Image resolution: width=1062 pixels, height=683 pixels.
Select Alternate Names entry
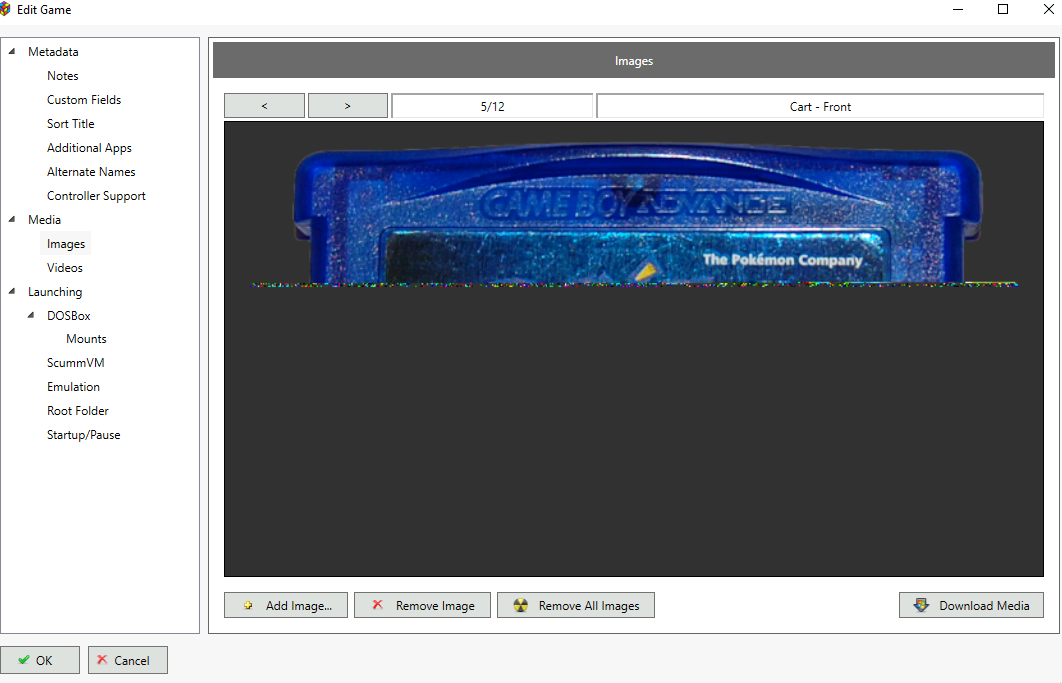click(x=91, y=172)
